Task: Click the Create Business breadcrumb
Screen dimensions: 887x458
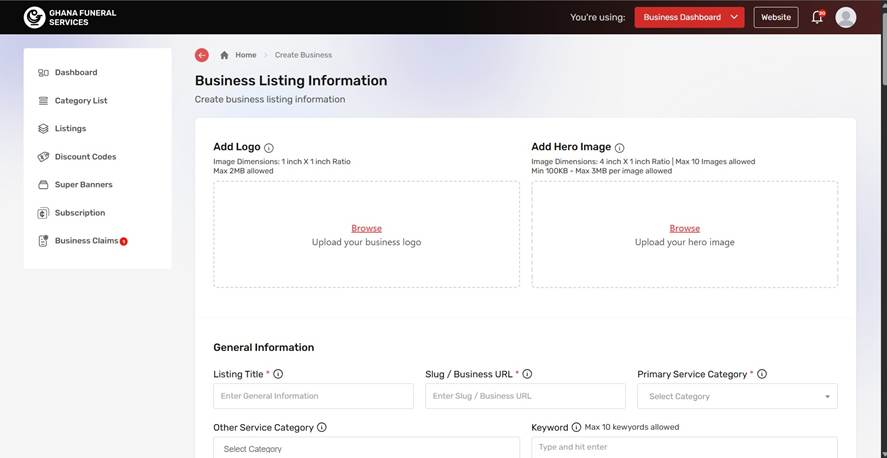Action: tap(303, 55)
